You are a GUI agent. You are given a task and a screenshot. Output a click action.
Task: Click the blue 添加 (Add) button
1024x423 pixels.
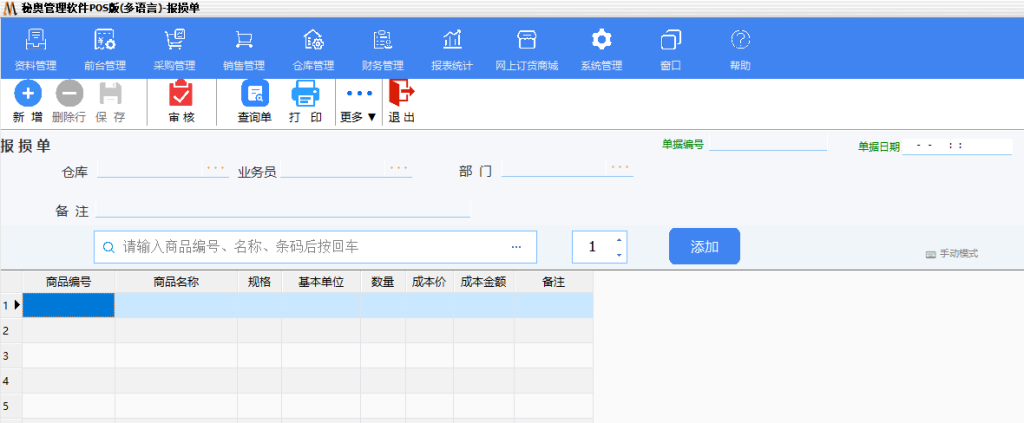point(704,246)
